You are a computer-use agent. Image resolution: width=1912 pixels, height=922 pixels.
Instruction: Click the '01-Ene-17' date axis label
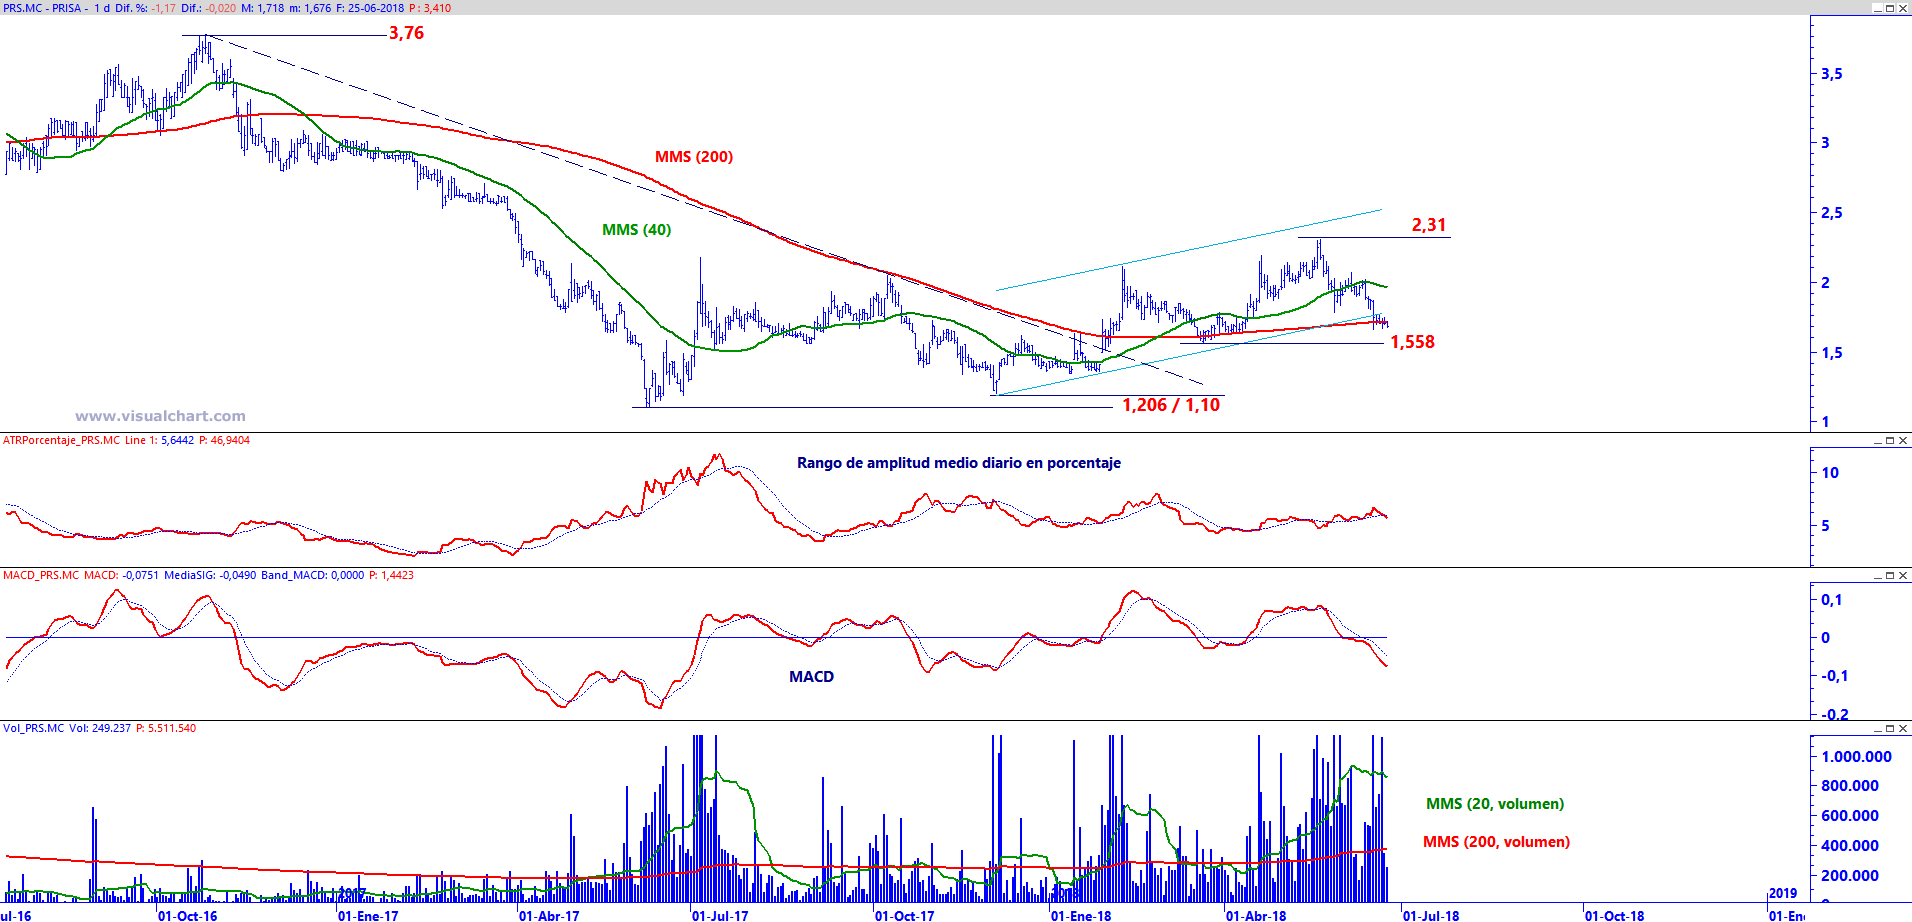point(368,915)
